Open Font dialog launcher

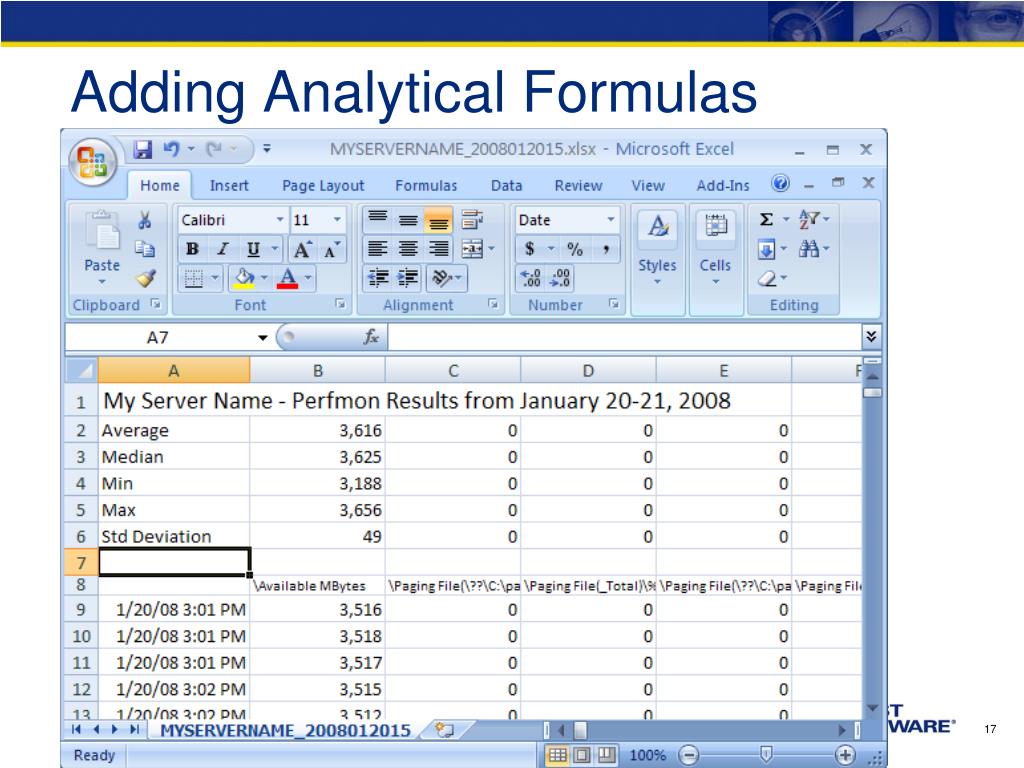[x=340, y=304]
